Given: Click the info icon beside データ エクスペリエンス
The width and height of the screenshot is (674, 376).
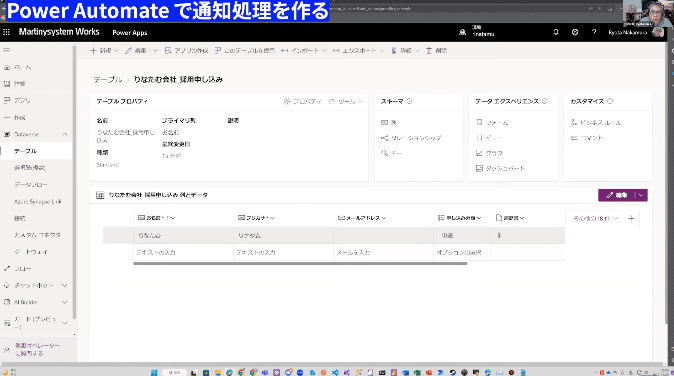Looking at the screenshot, I should pyautogui.click(x=545, y=101).
